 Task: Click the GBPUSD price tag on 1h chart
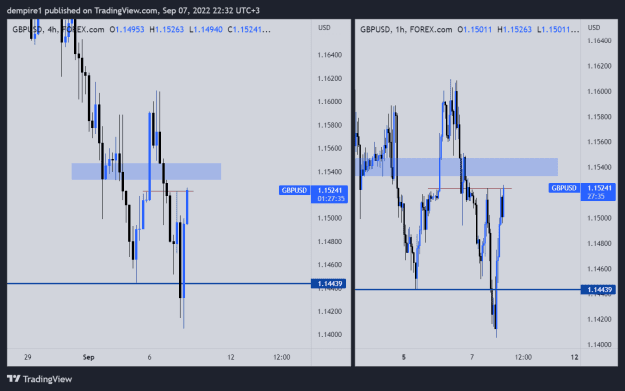pos(564,188)
